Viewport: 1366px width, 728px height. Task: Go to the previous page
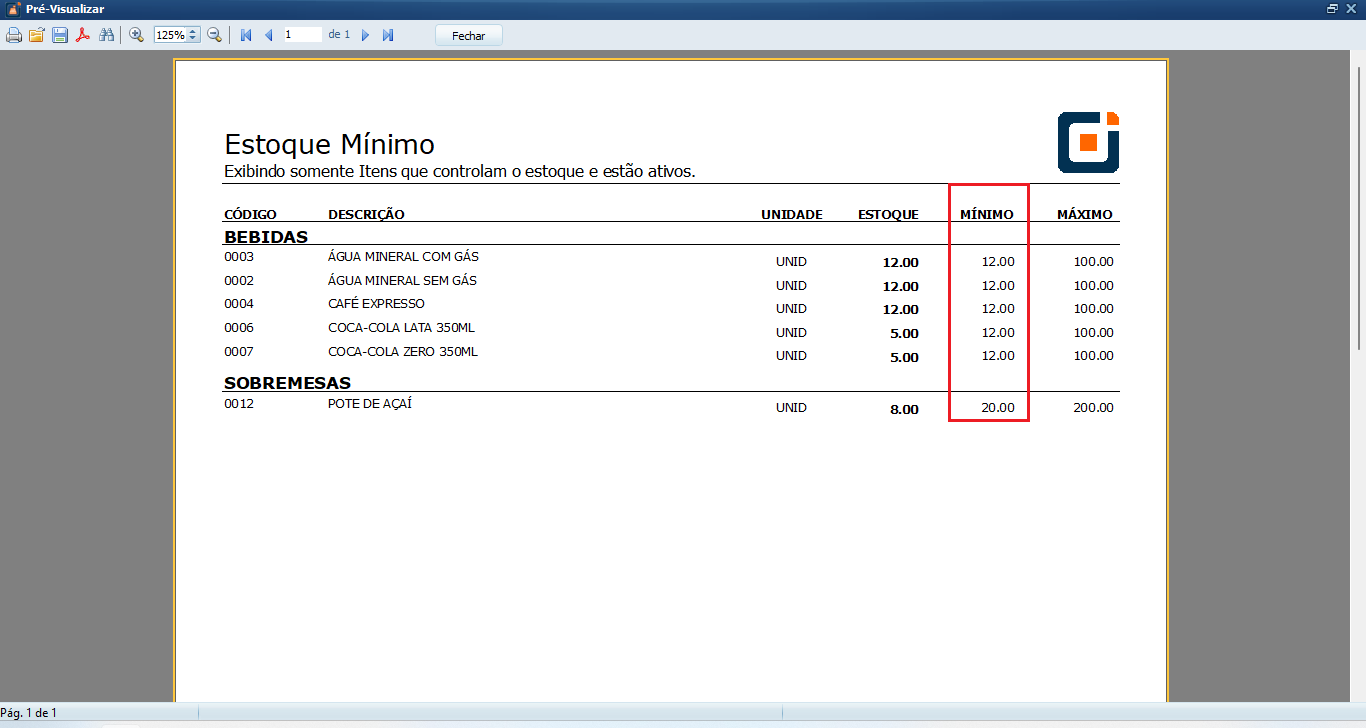(268, 35)
